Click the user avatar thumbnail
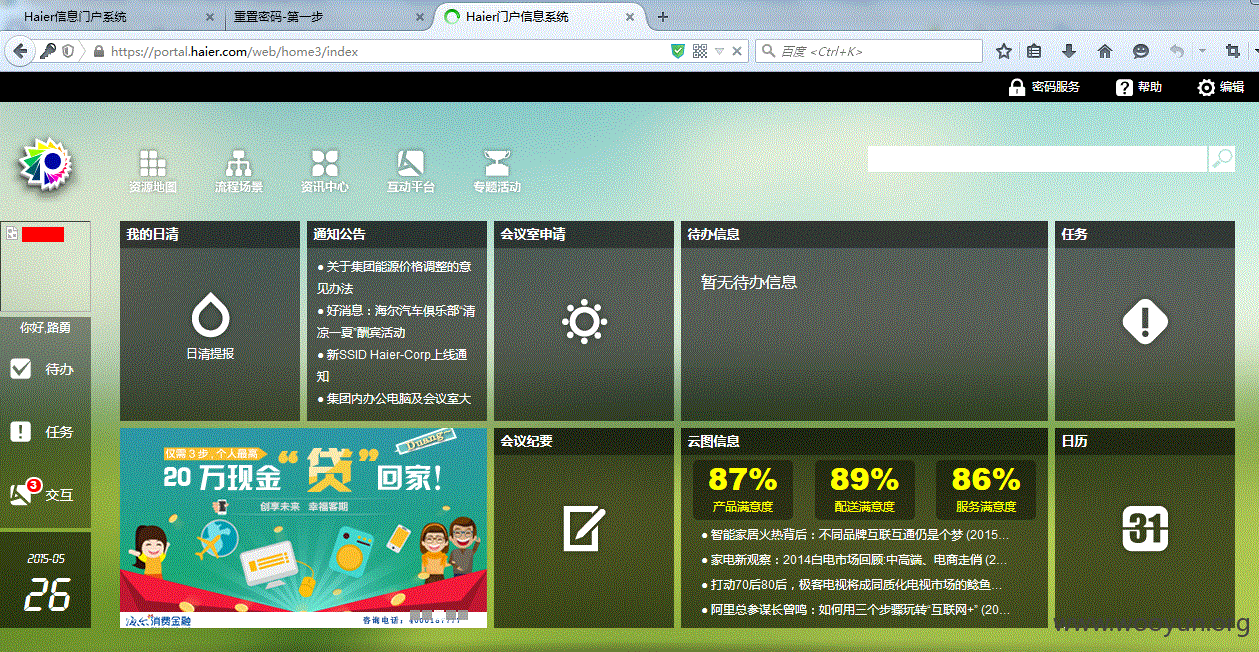1259x652 pixels. point(45,267)
